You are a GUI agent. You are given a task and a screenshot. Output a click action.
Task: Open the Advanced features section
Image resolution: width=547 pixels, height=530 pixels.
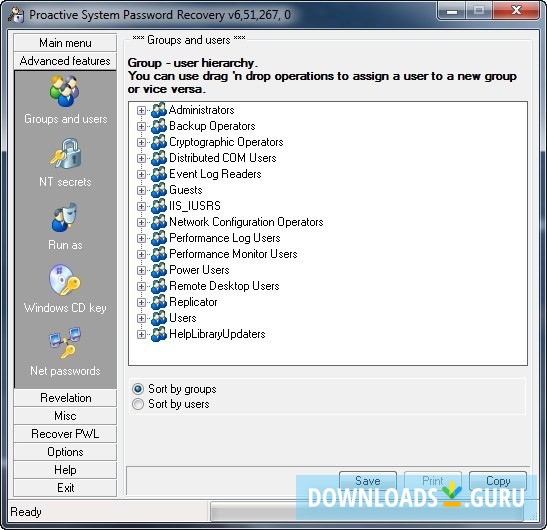(65, 61)
